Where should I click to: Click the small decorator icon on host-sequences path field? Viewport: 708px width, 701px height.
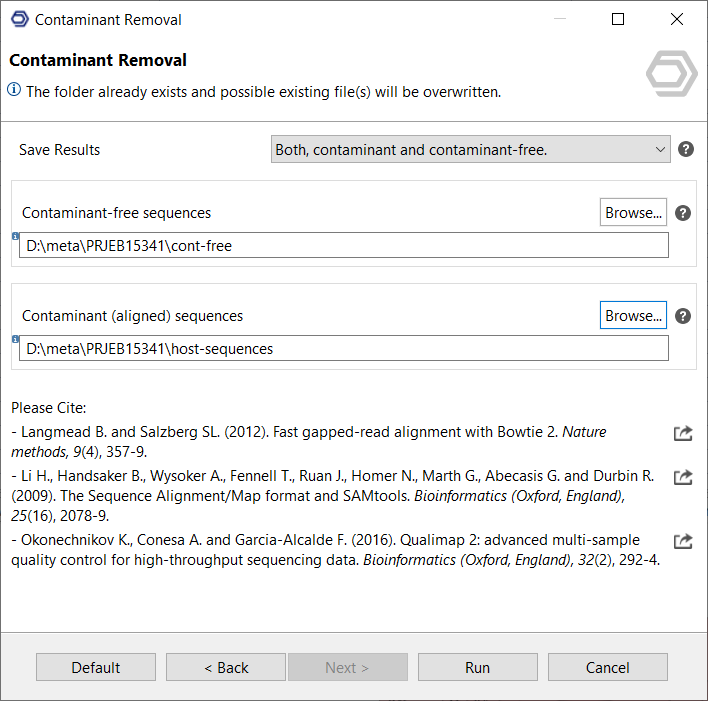pos(16,340)
